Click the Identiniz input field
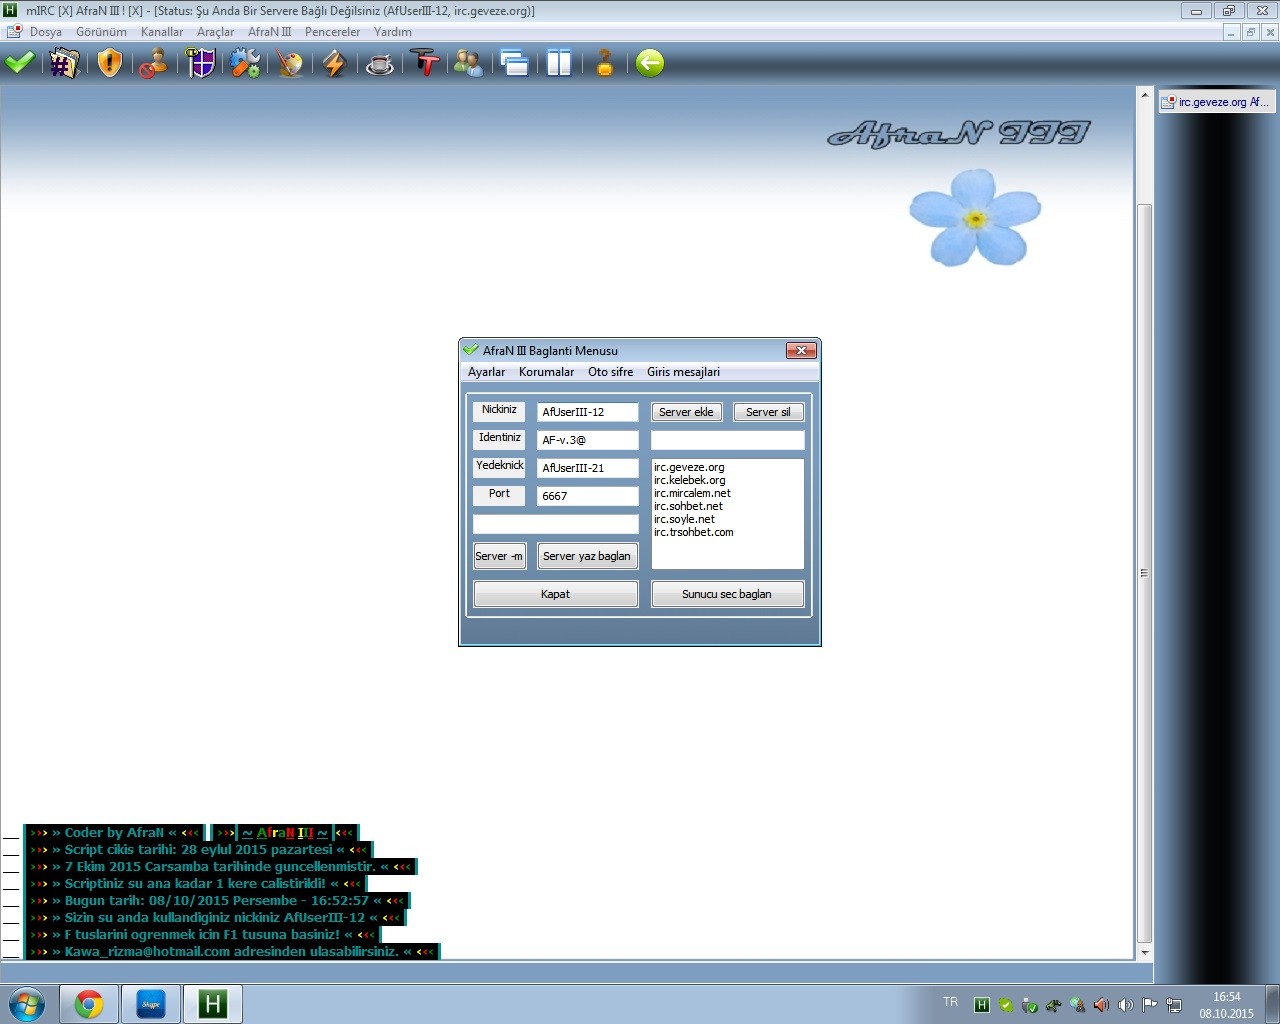This screenshot has height=1024, width=1280. point(588,440)
